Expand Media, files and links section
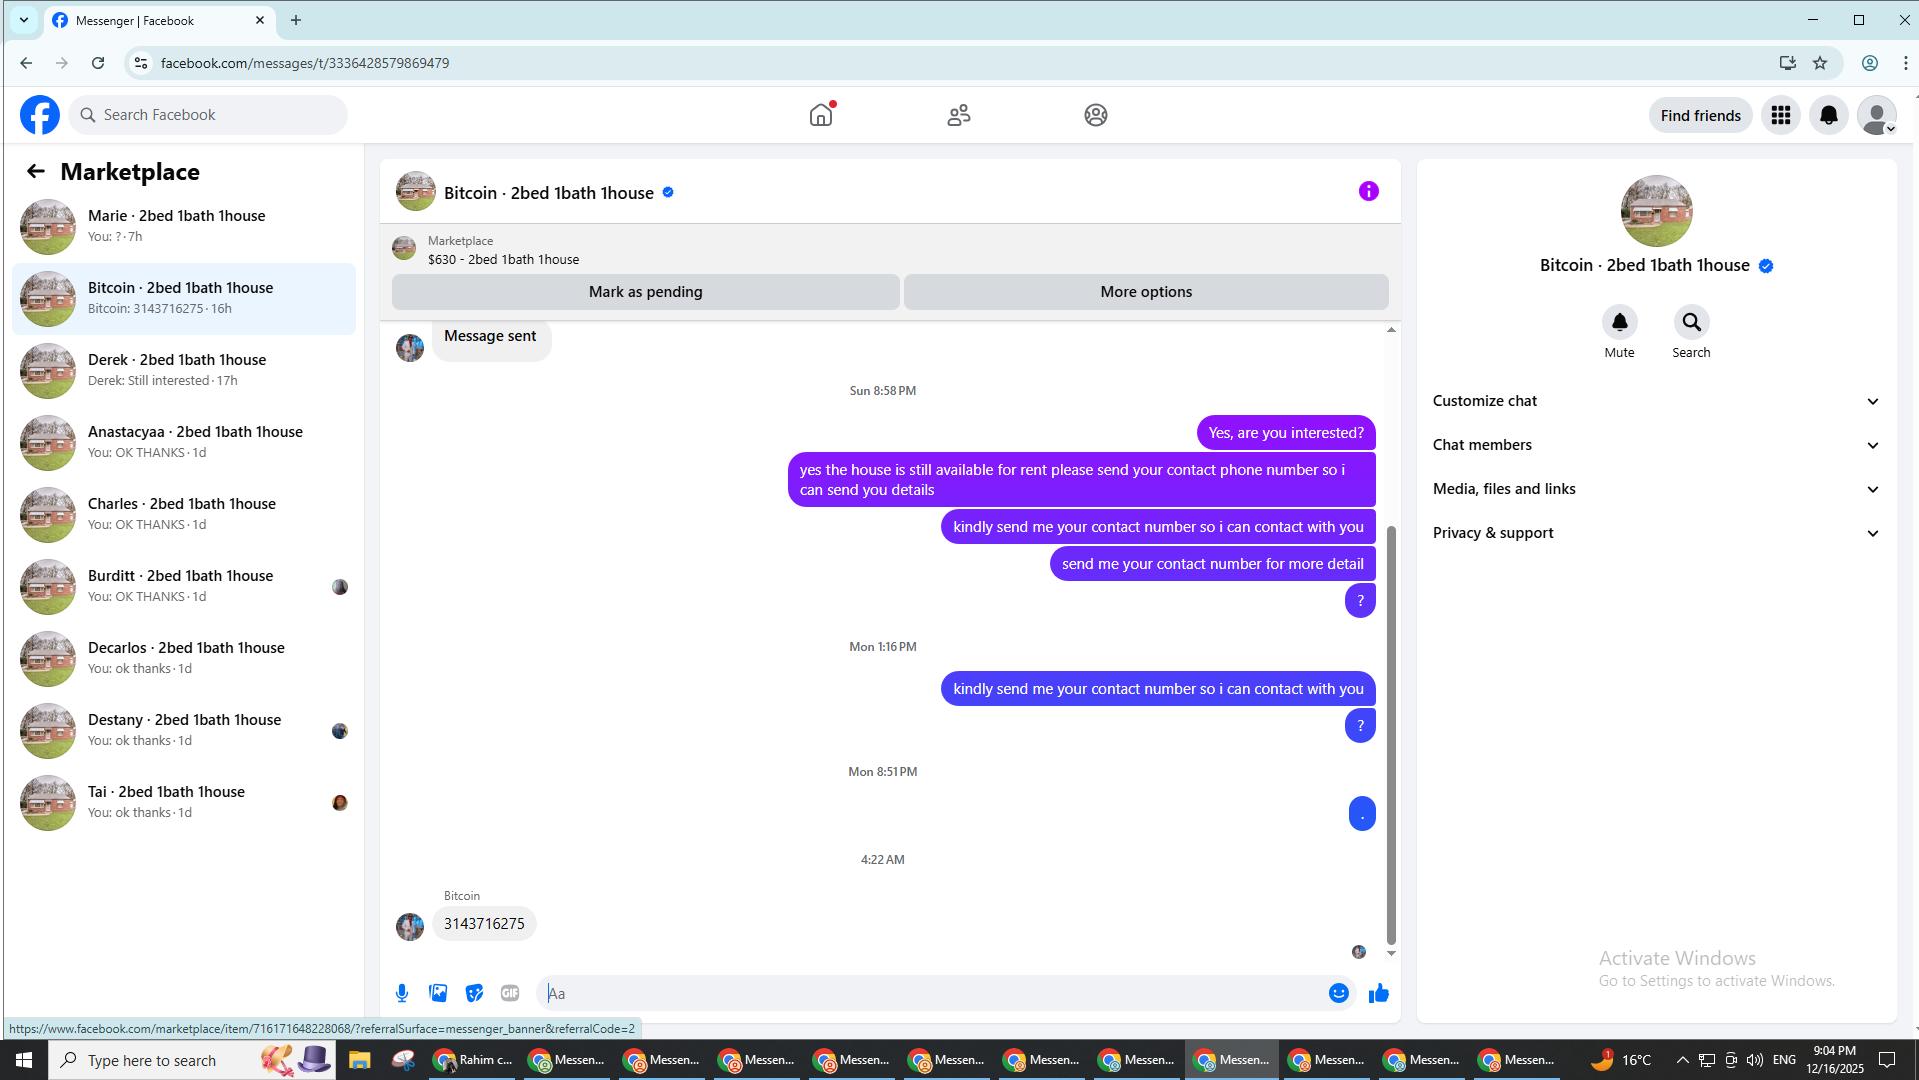Image resolution: width=1919 pixels, height=1080 pixels. pyautogui.click(x=1656, y=489)
